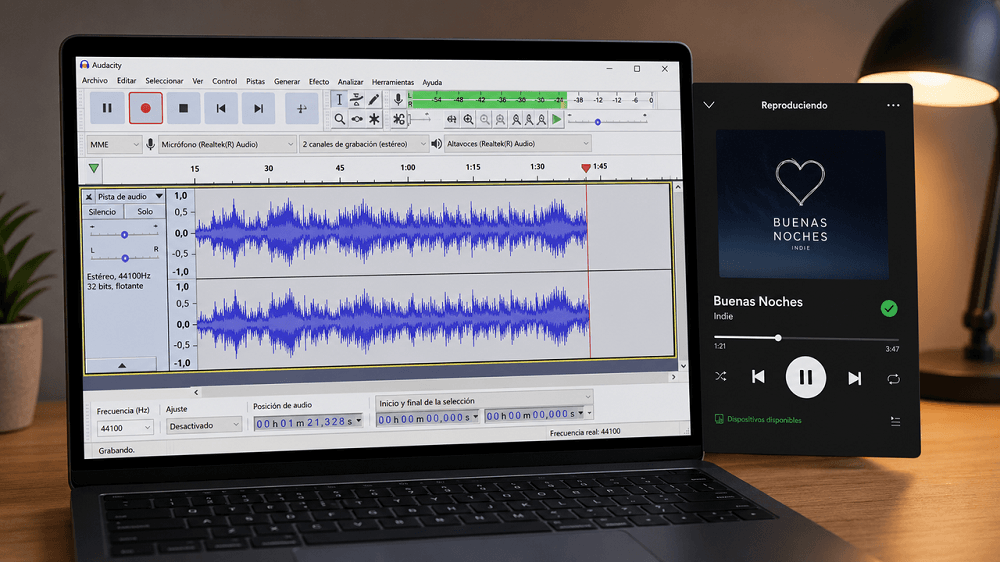Select the Selection (I-beam) tool

[339, 100]
